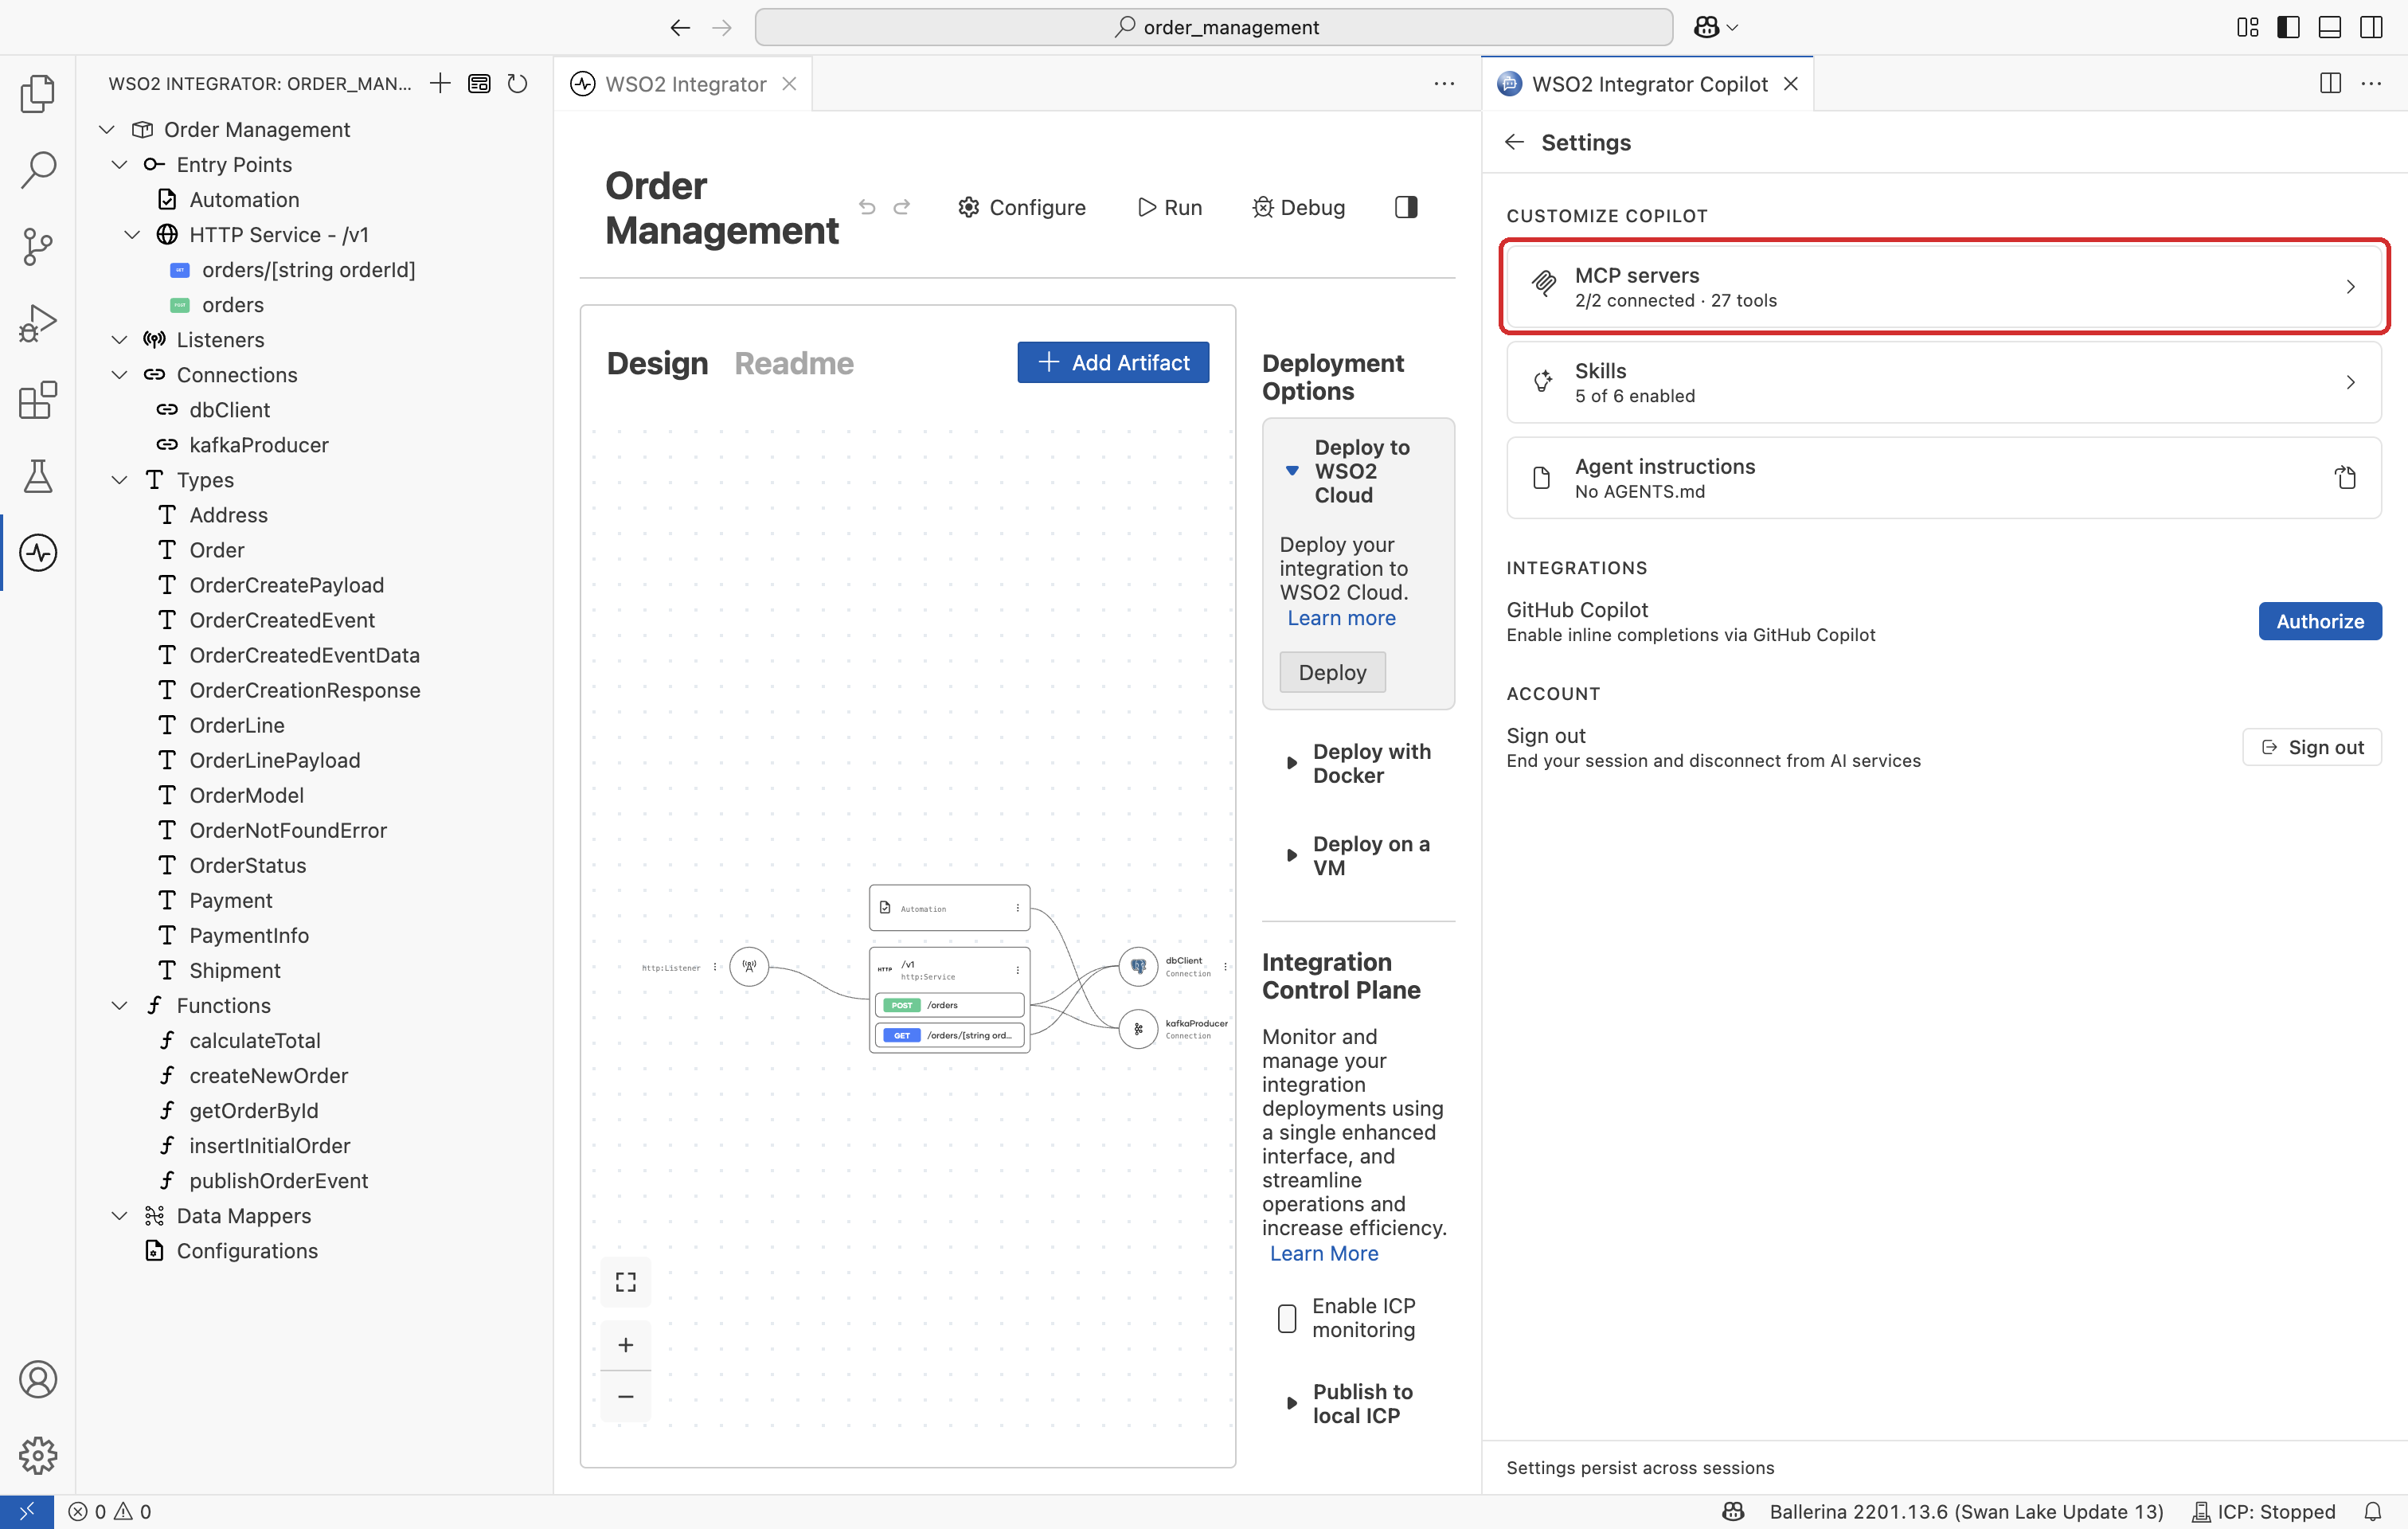
Task: Click the Agent instructions create file icon
Action: (2346, 478)
